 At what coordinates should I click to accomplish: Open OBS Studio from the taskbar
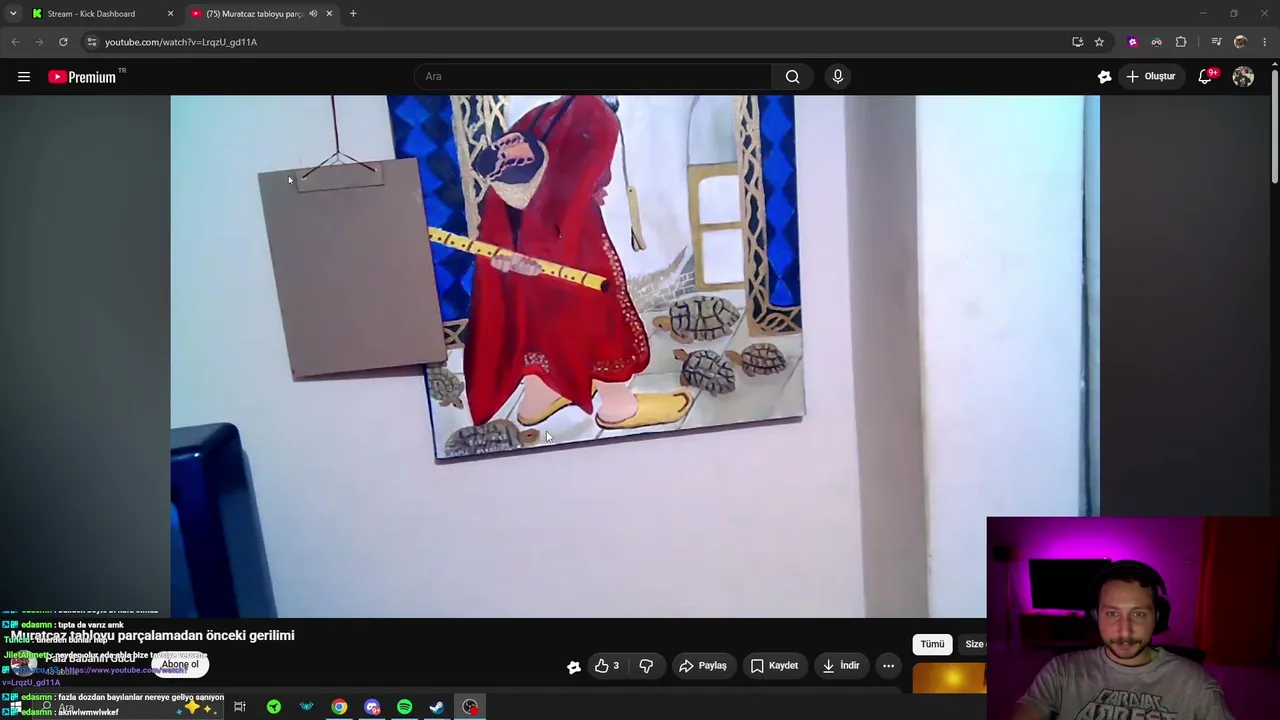[470, 707]
